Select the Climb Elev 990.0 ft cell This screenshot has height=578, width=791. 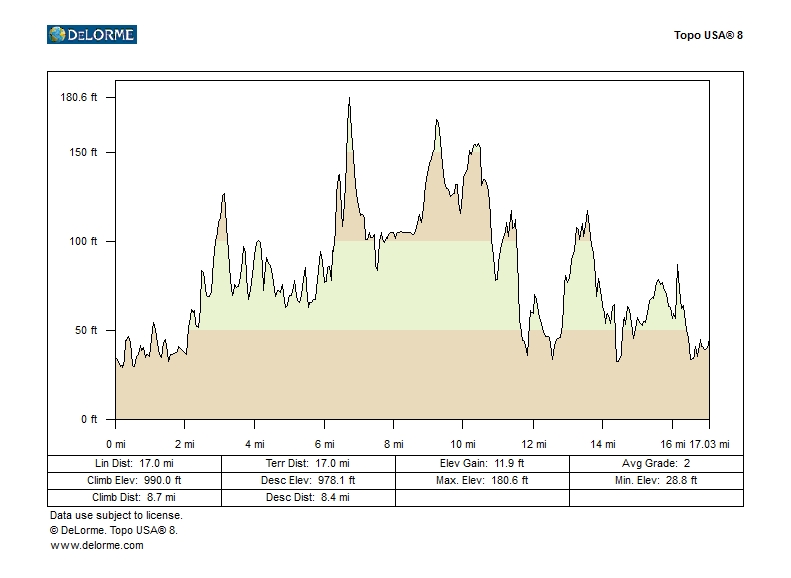pos(134,480)
